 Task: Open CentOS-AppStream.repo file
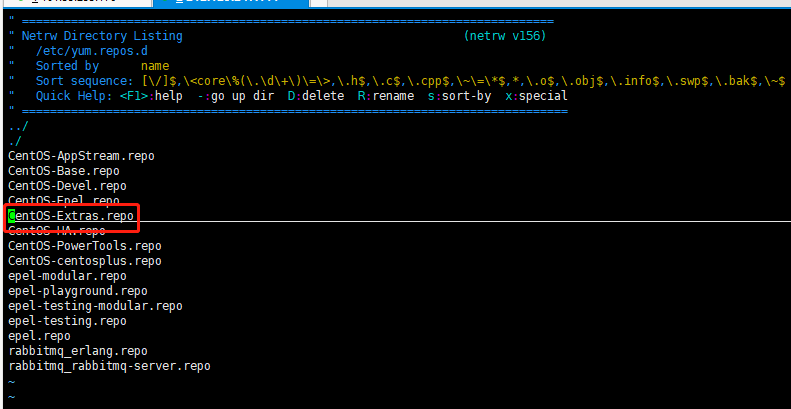click(81, 156)
